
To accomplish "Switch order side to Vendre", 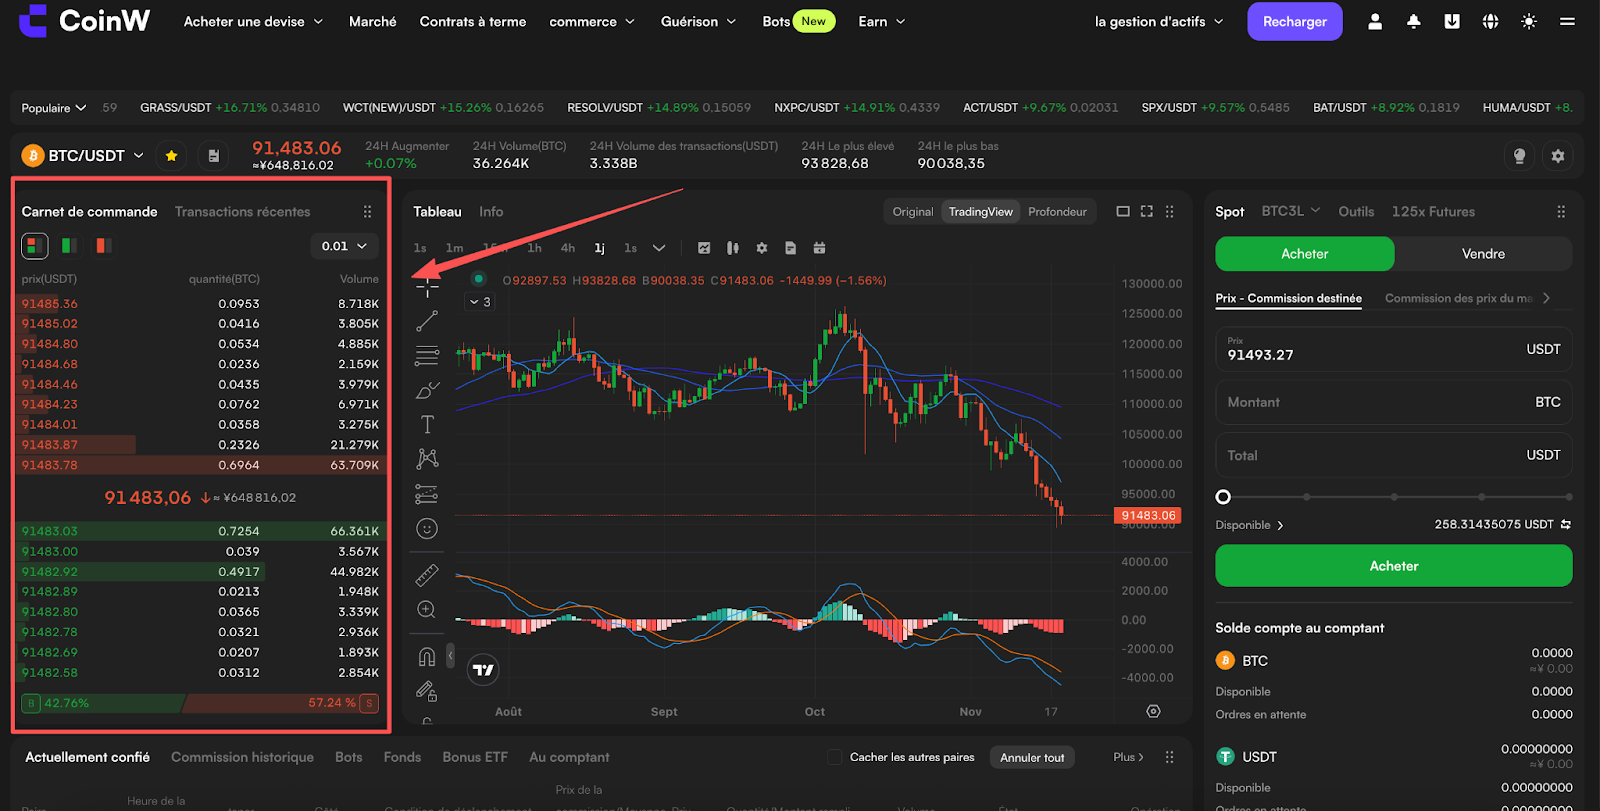I will (x=1483, y=254).
